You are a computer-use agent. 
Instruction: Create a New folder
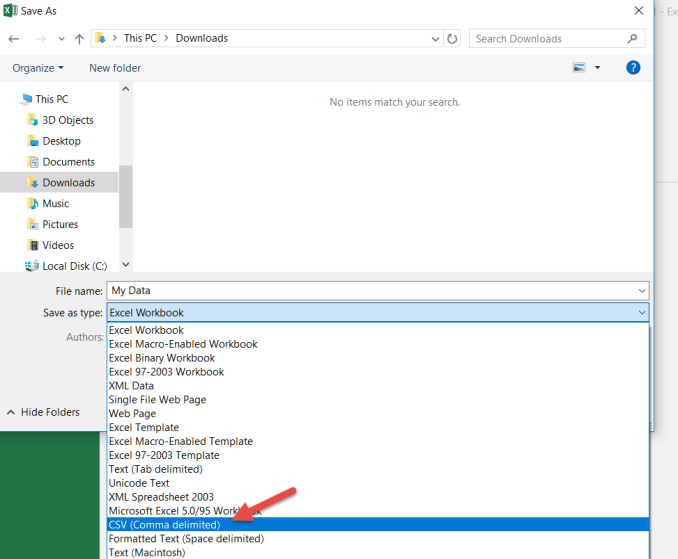115,68
